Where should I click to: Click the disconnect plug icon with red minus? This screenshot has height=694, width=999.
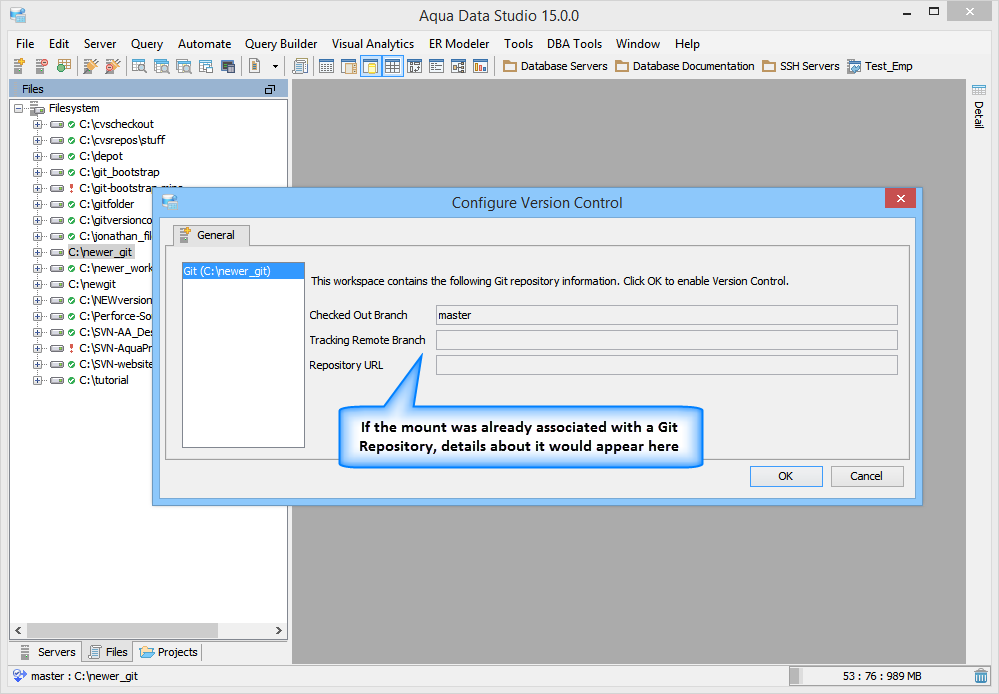coord(113,66)
